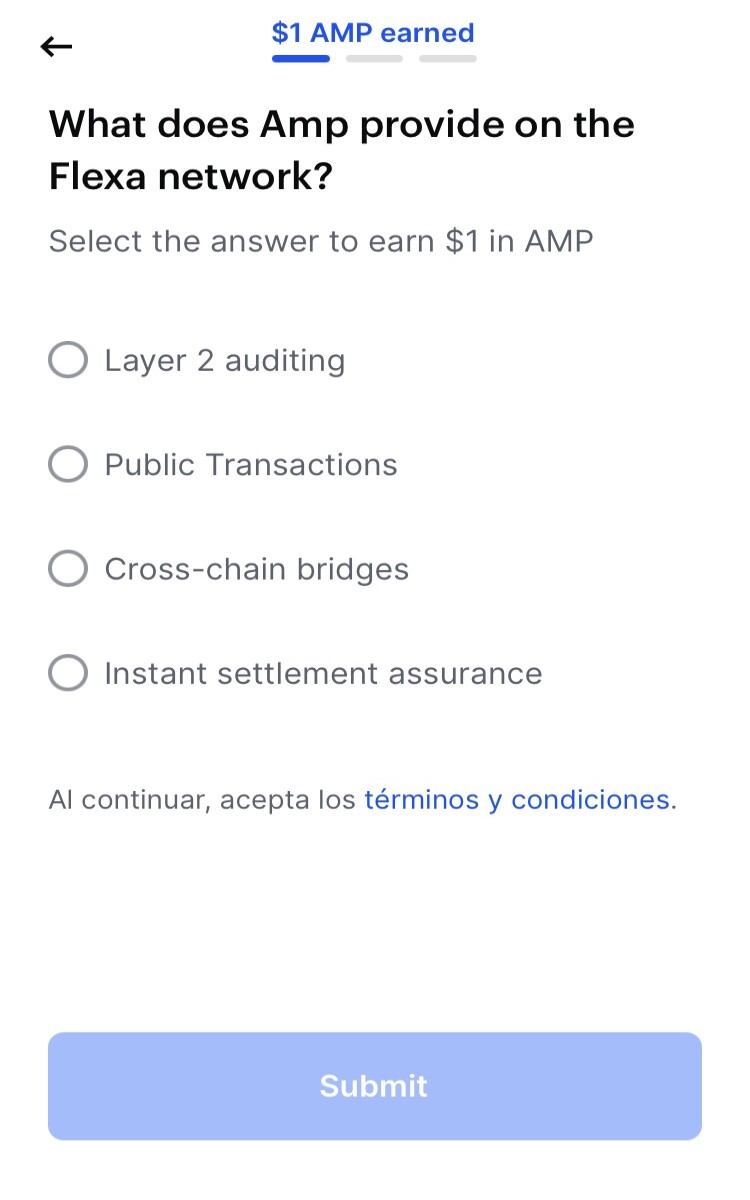The height and width of the screenshot is (1200, 750).
Task: Click the word condiciones in the link
Action: [x=591, y=800]
